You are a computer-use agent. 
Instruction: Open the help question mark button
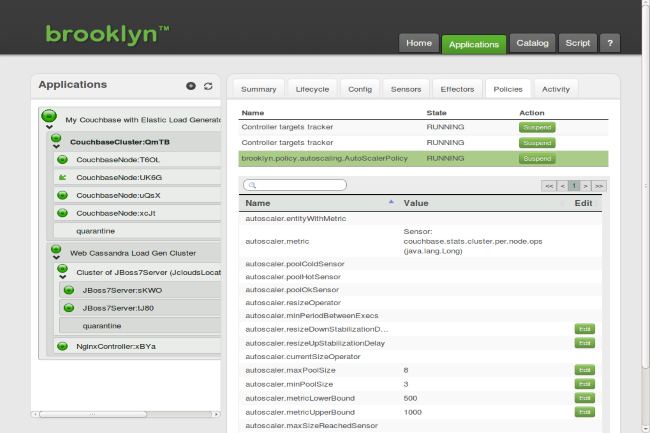[x=610, y=43]
